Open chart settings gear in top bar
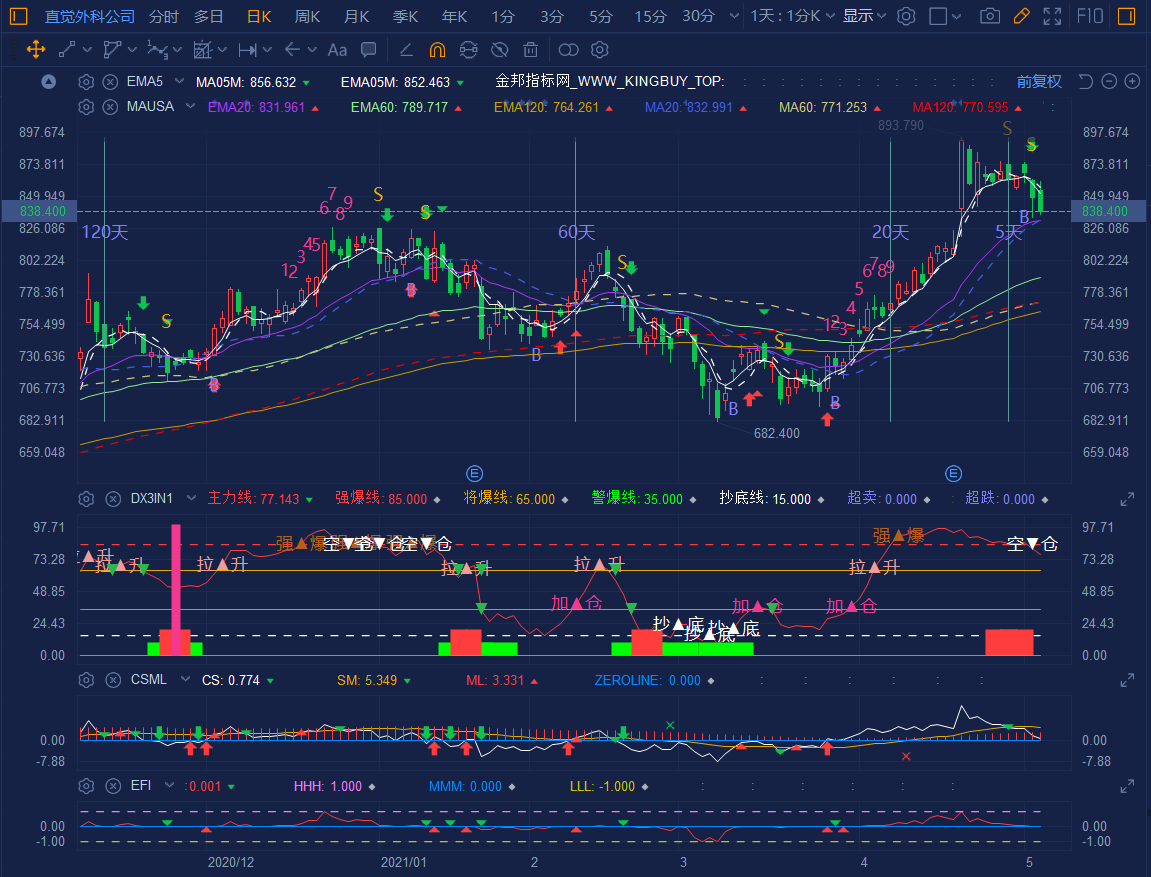 tap(907, 16)
